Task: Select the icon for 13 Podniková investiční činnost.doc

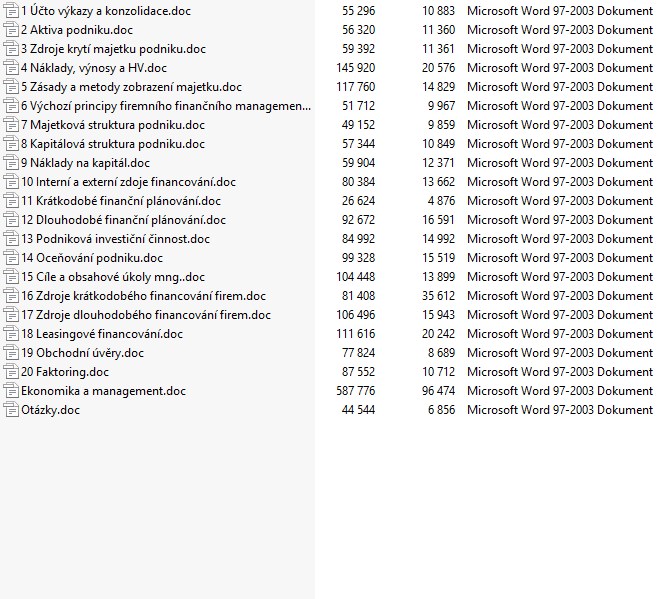Action: pos(11,238)
